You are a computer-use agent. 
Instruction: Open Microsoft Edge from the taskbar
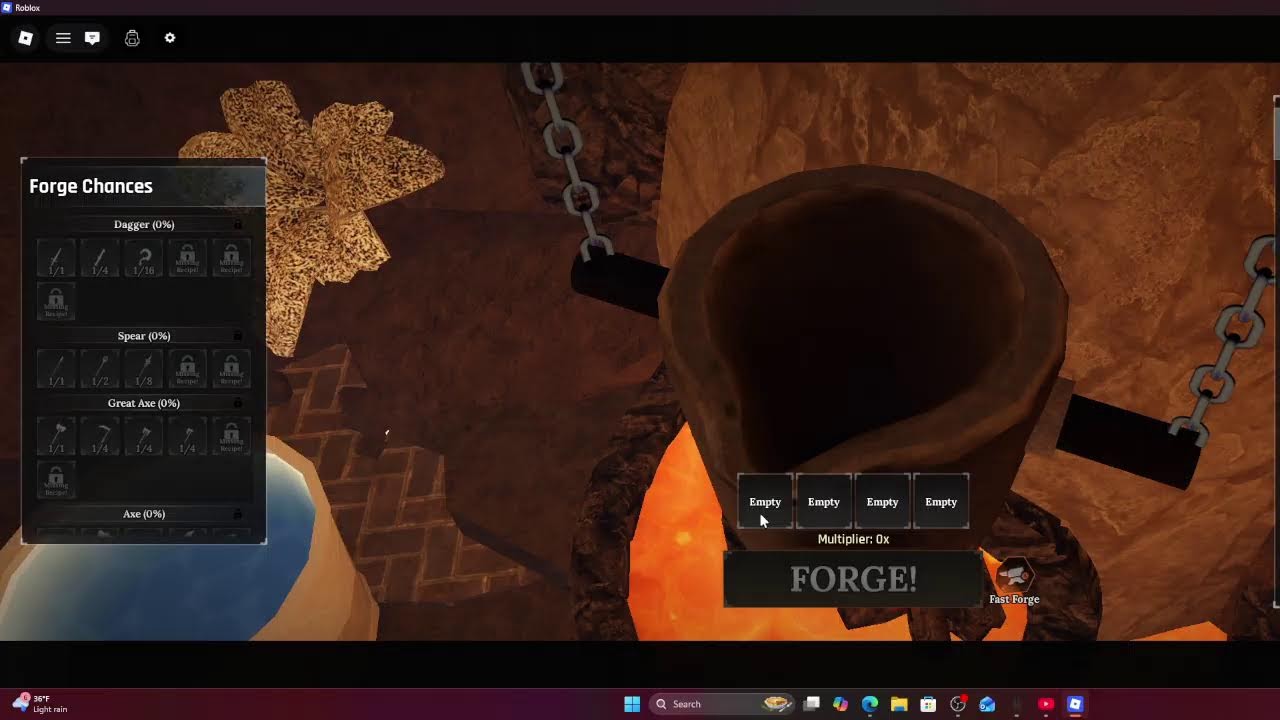870,704
